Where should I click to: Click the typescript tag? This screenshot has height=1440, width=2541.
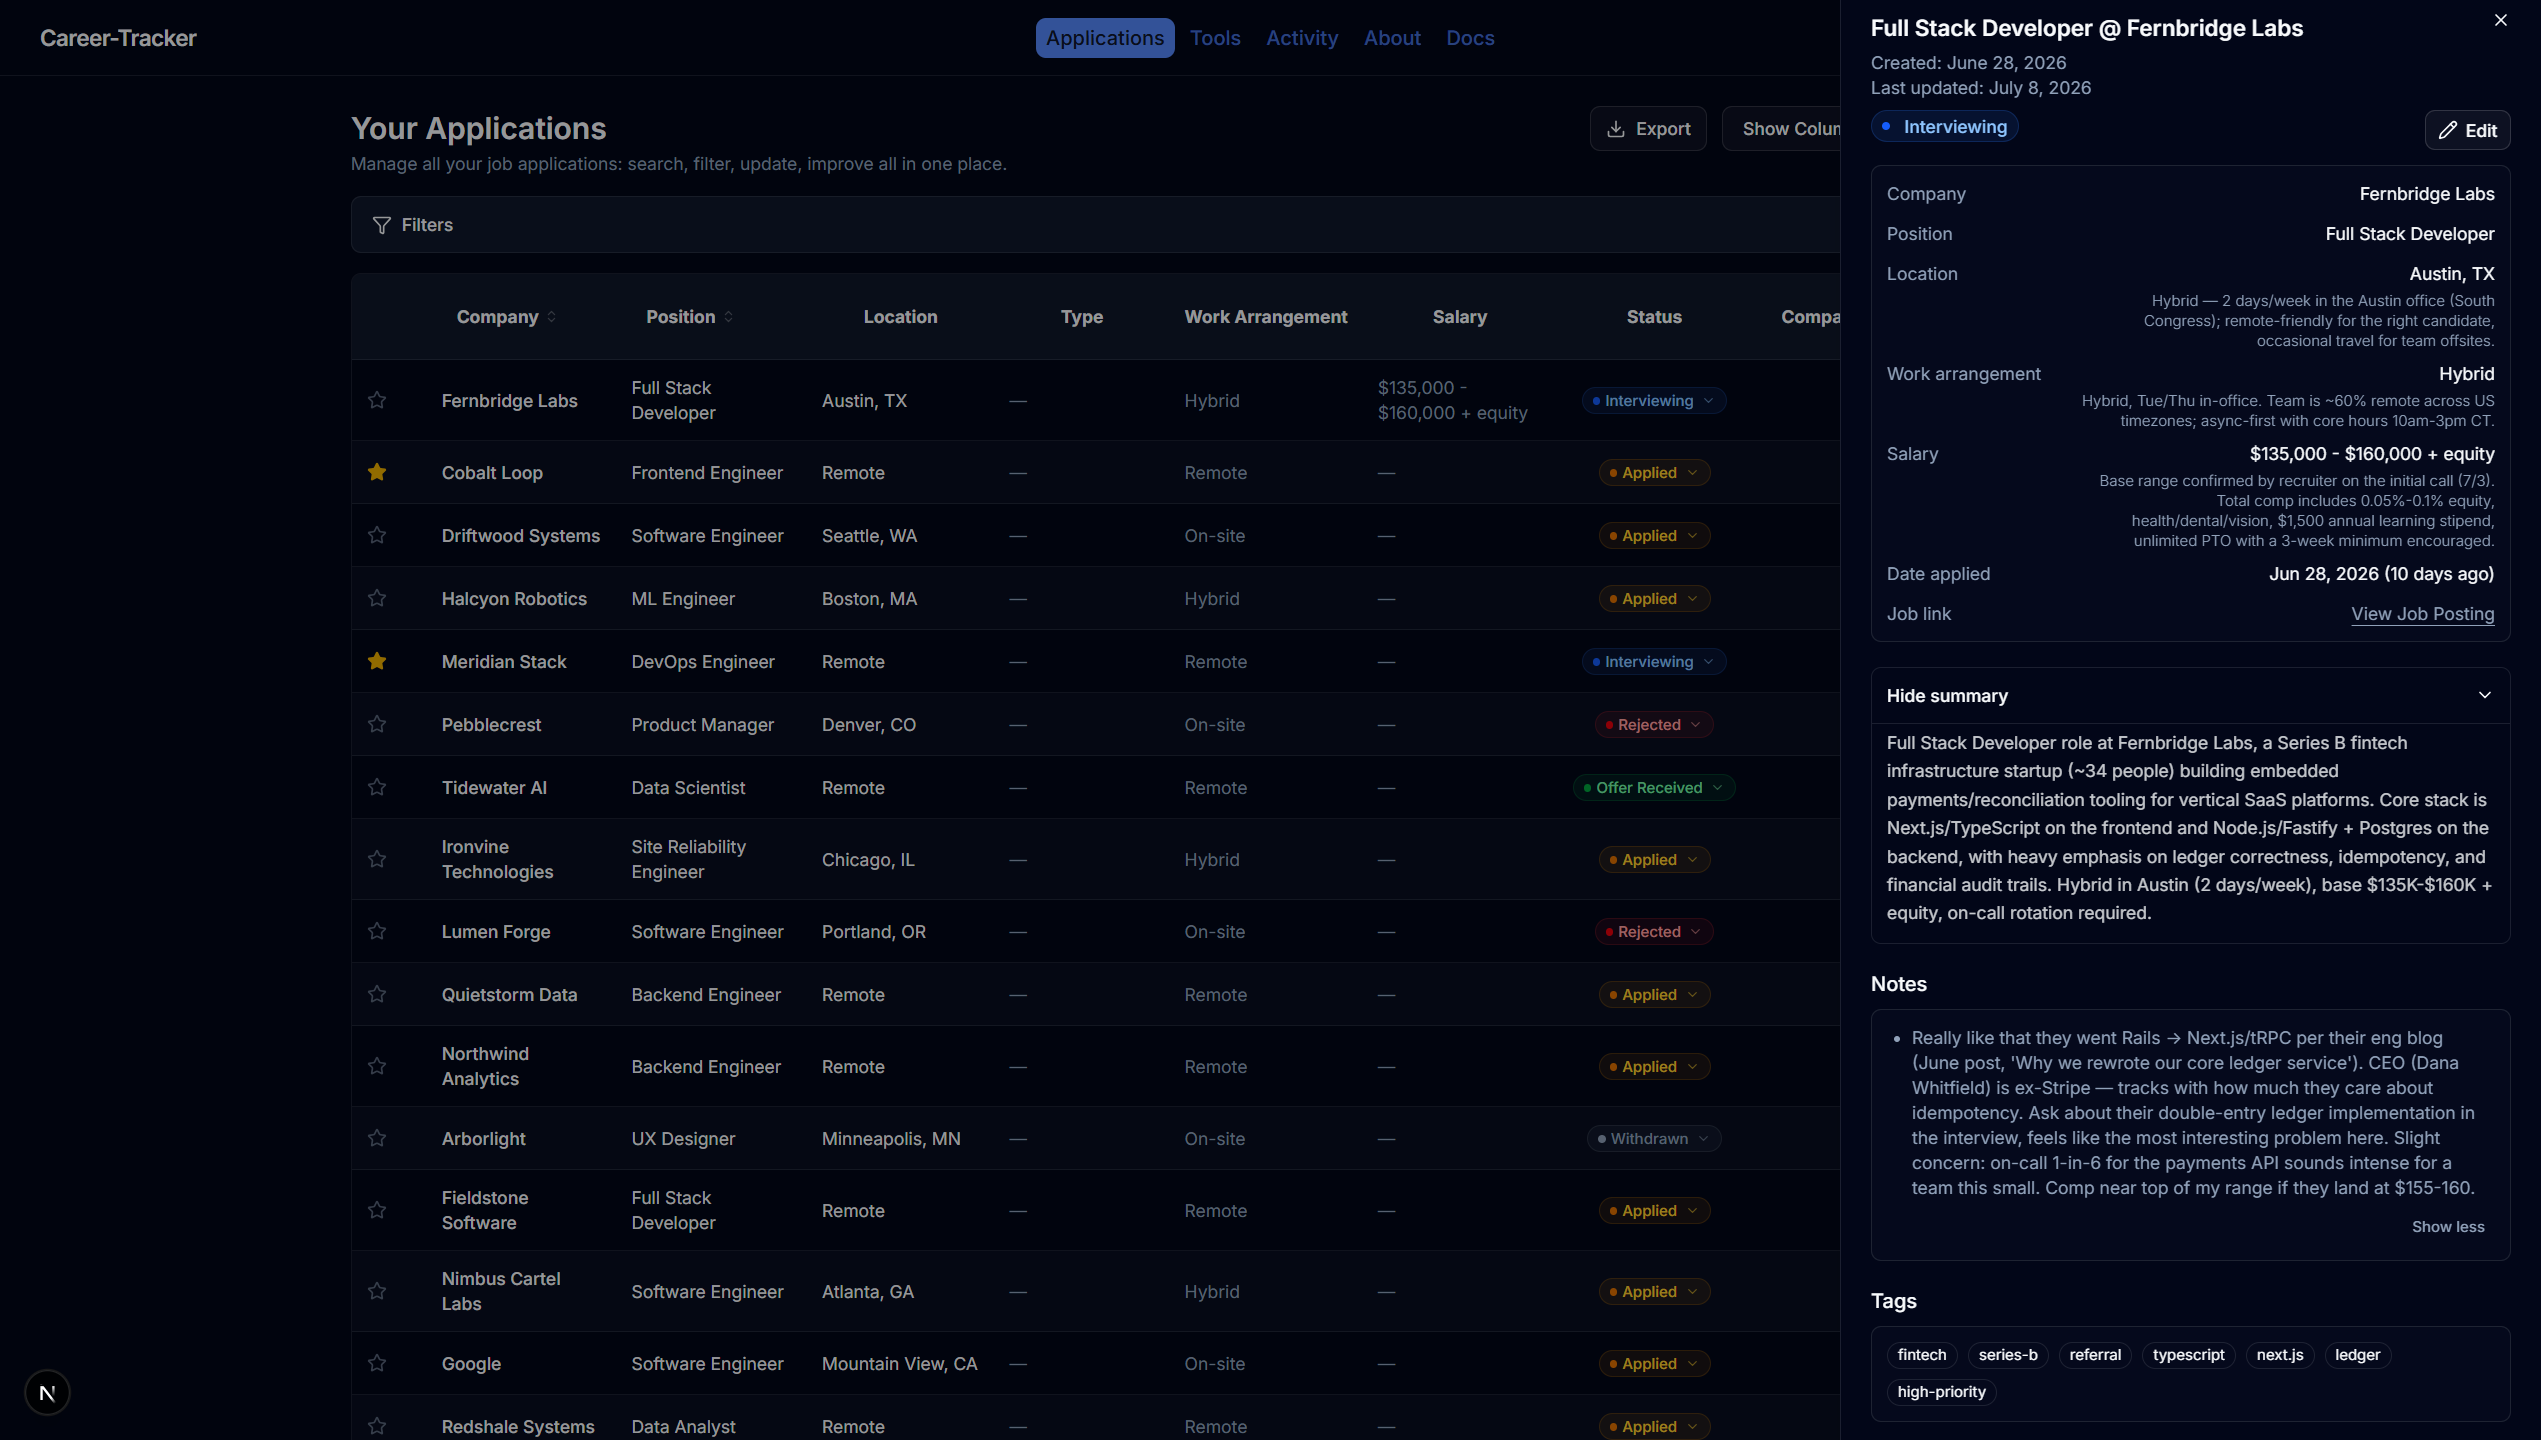coord(2188,1355)
